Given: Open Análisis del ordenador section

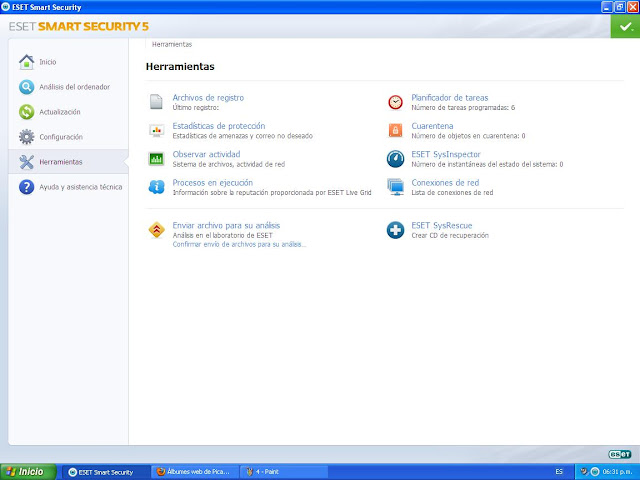Looking at the screenshot, I should tap(74, 87).
